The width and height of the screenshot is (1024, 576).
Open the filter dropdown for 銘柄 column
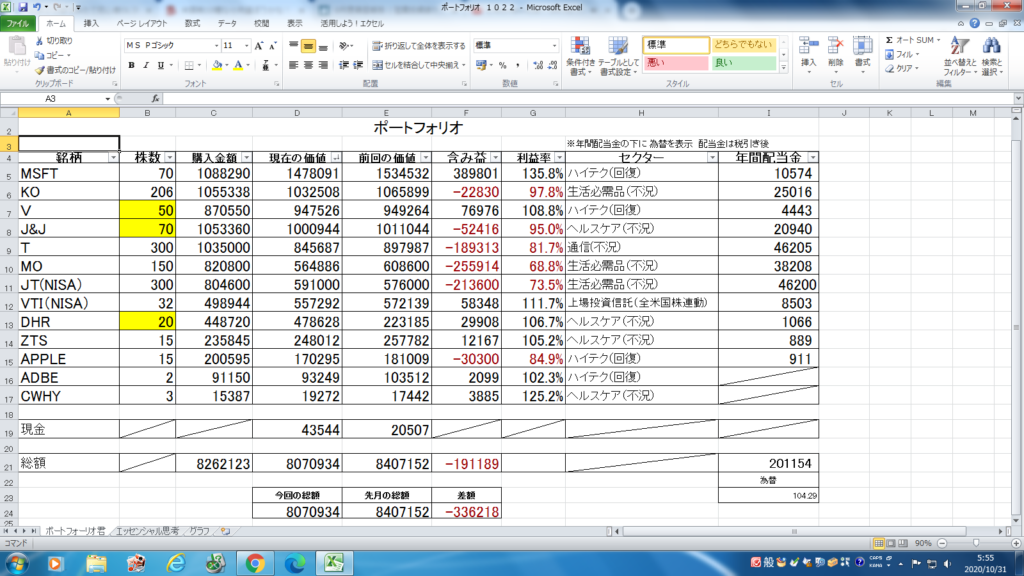113,158
